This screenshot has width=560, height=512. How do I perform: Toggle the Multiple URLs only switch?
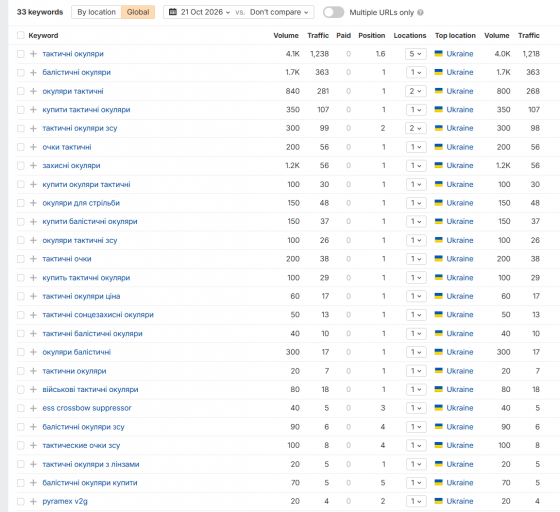tap(333, 12)
